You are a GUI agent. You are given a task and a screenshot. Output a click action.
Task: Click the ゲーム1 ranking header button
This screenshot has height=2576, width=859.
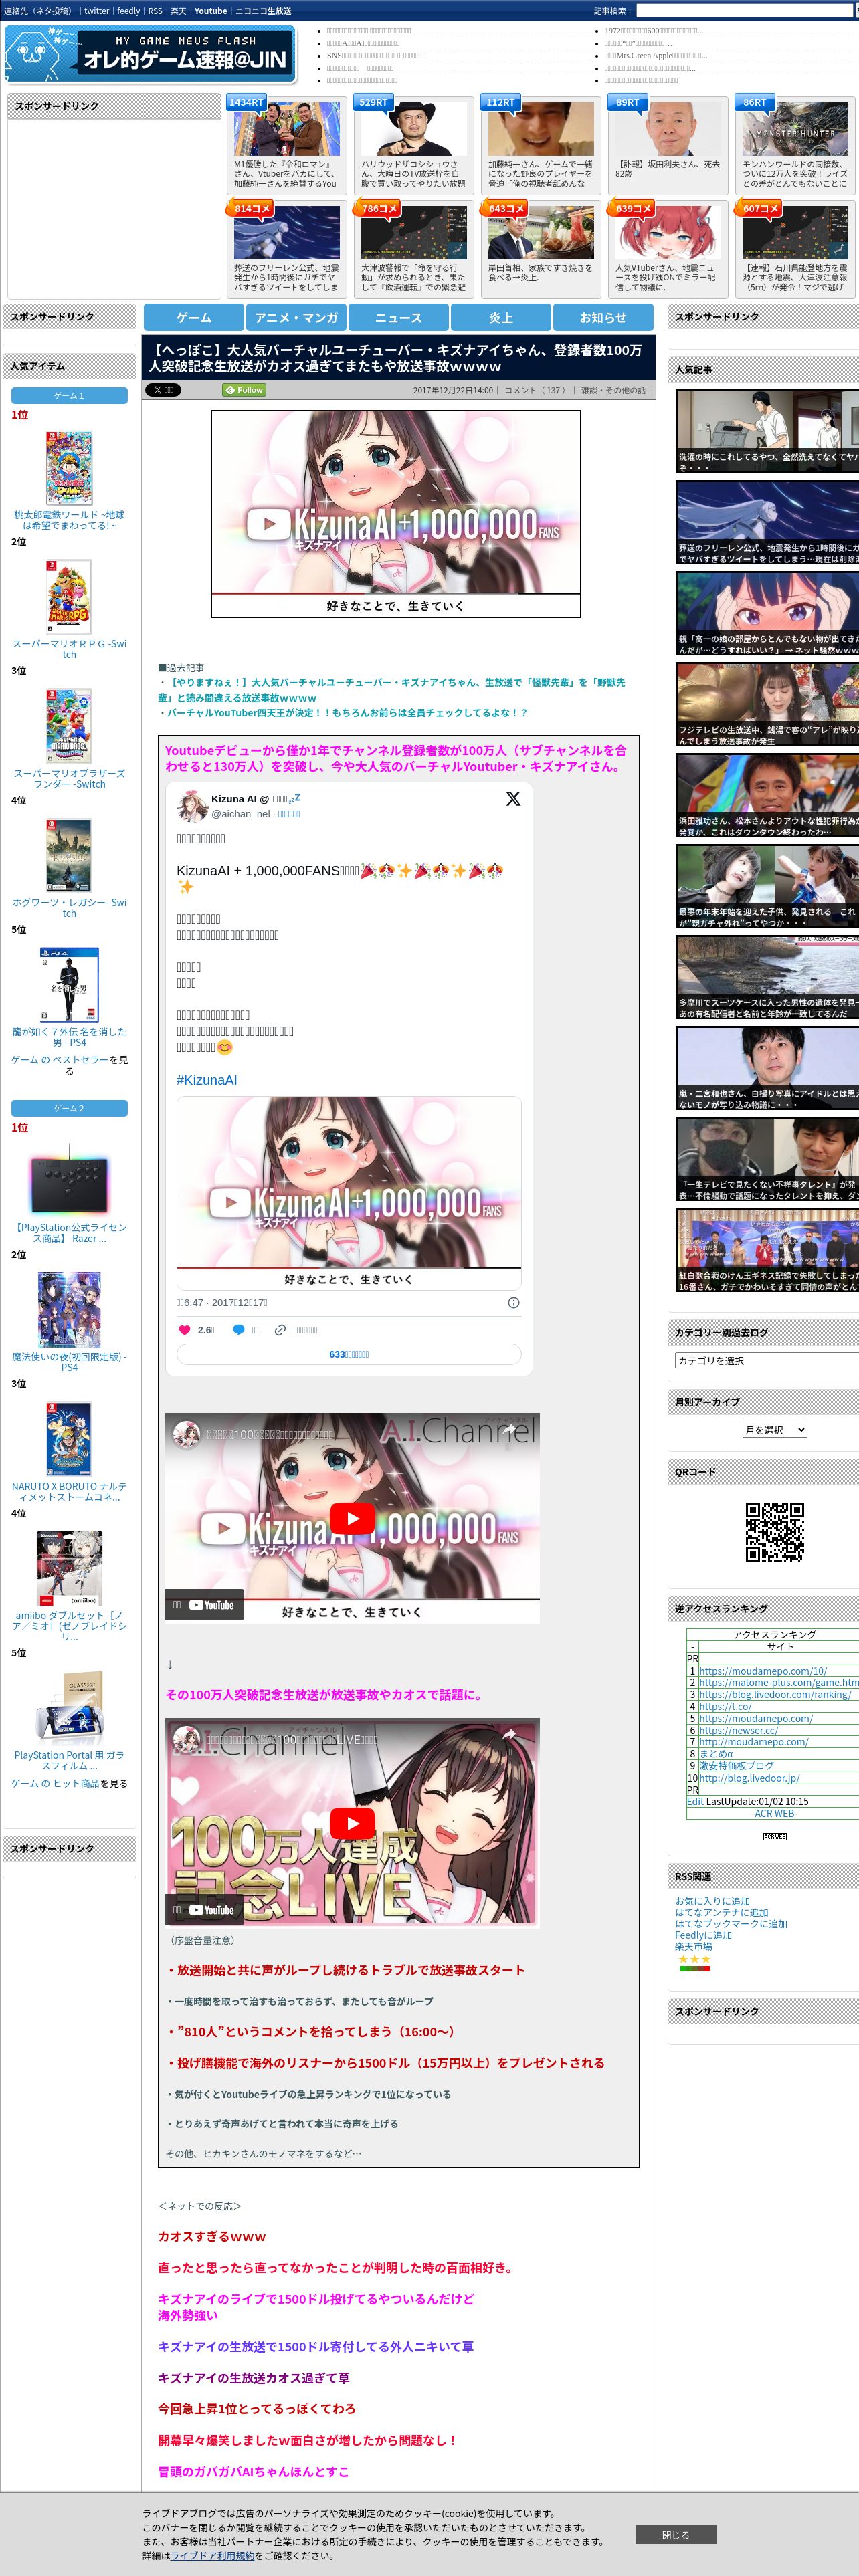pos(69,395)
